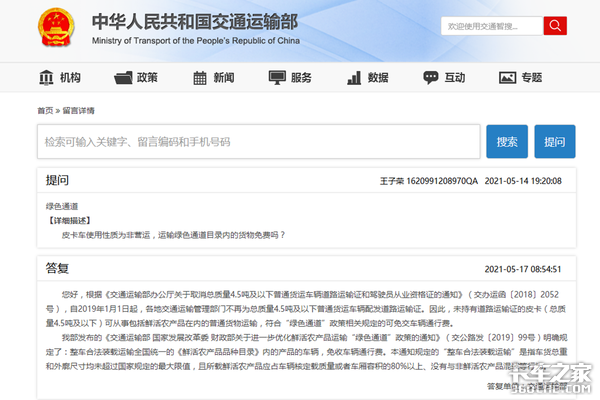The width and height of the screenshot is (600, 400).
Task: Click the 互动 speech bubble icon
Action: point(430,78)
